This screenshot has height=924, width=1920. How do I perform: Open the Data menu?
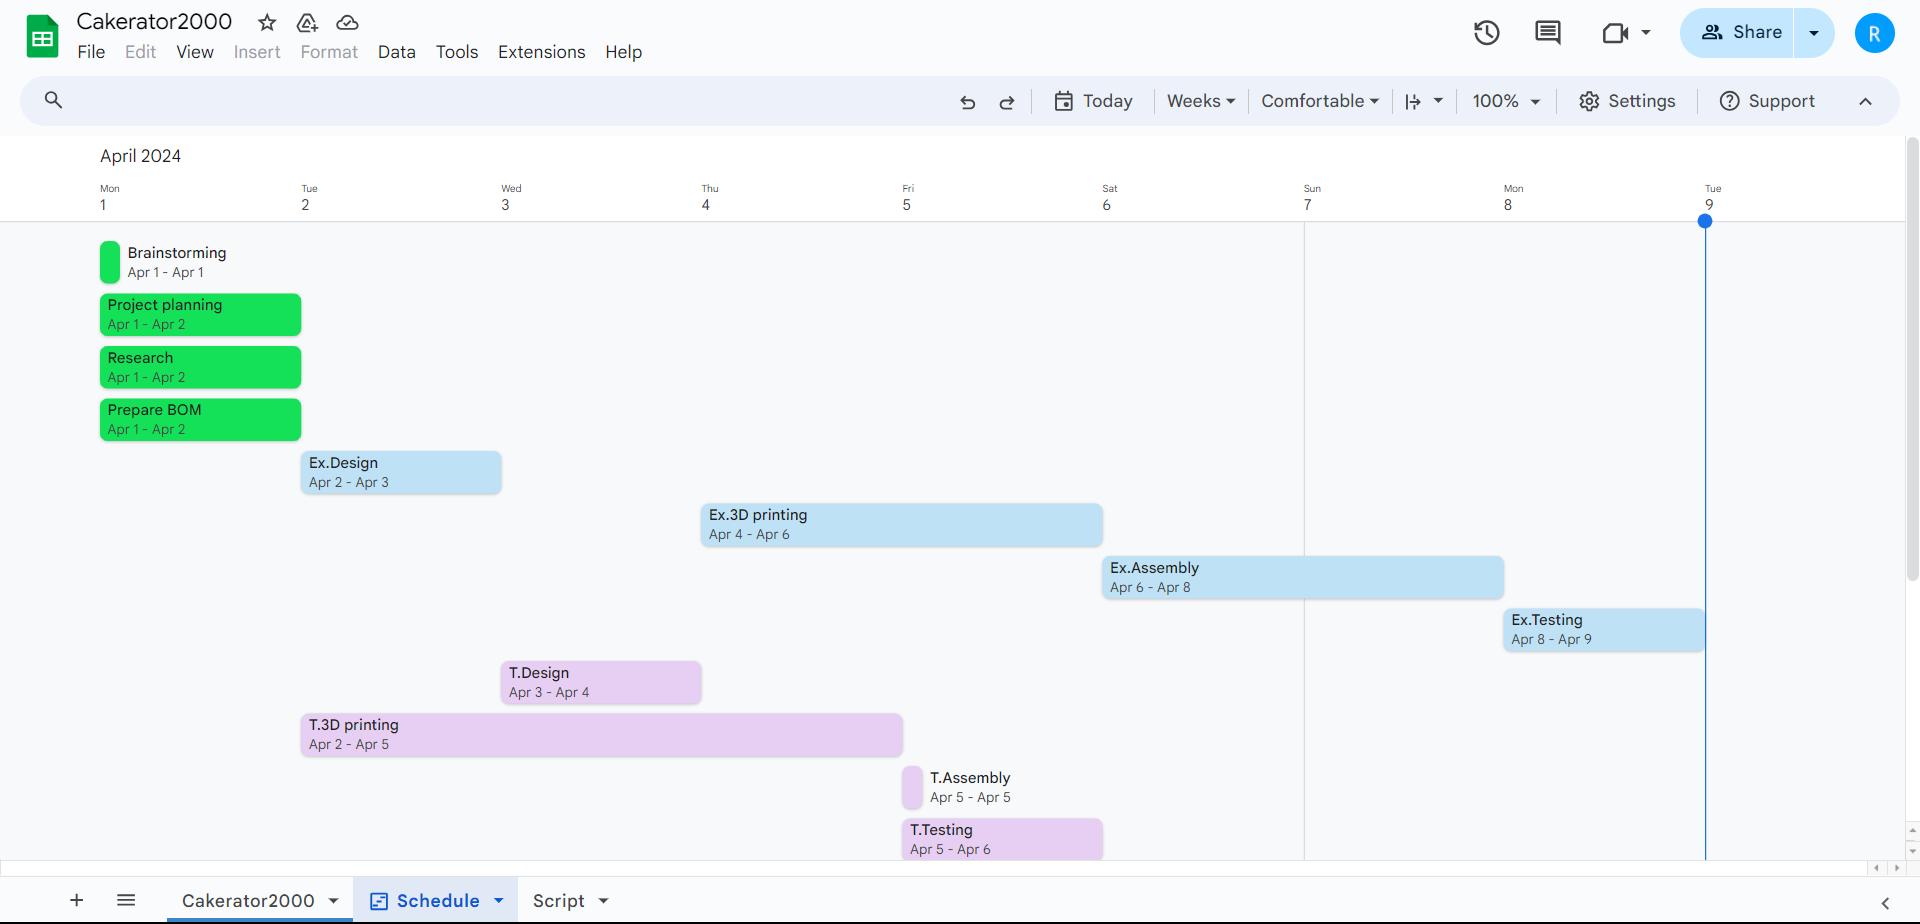[x=396, y=52]
